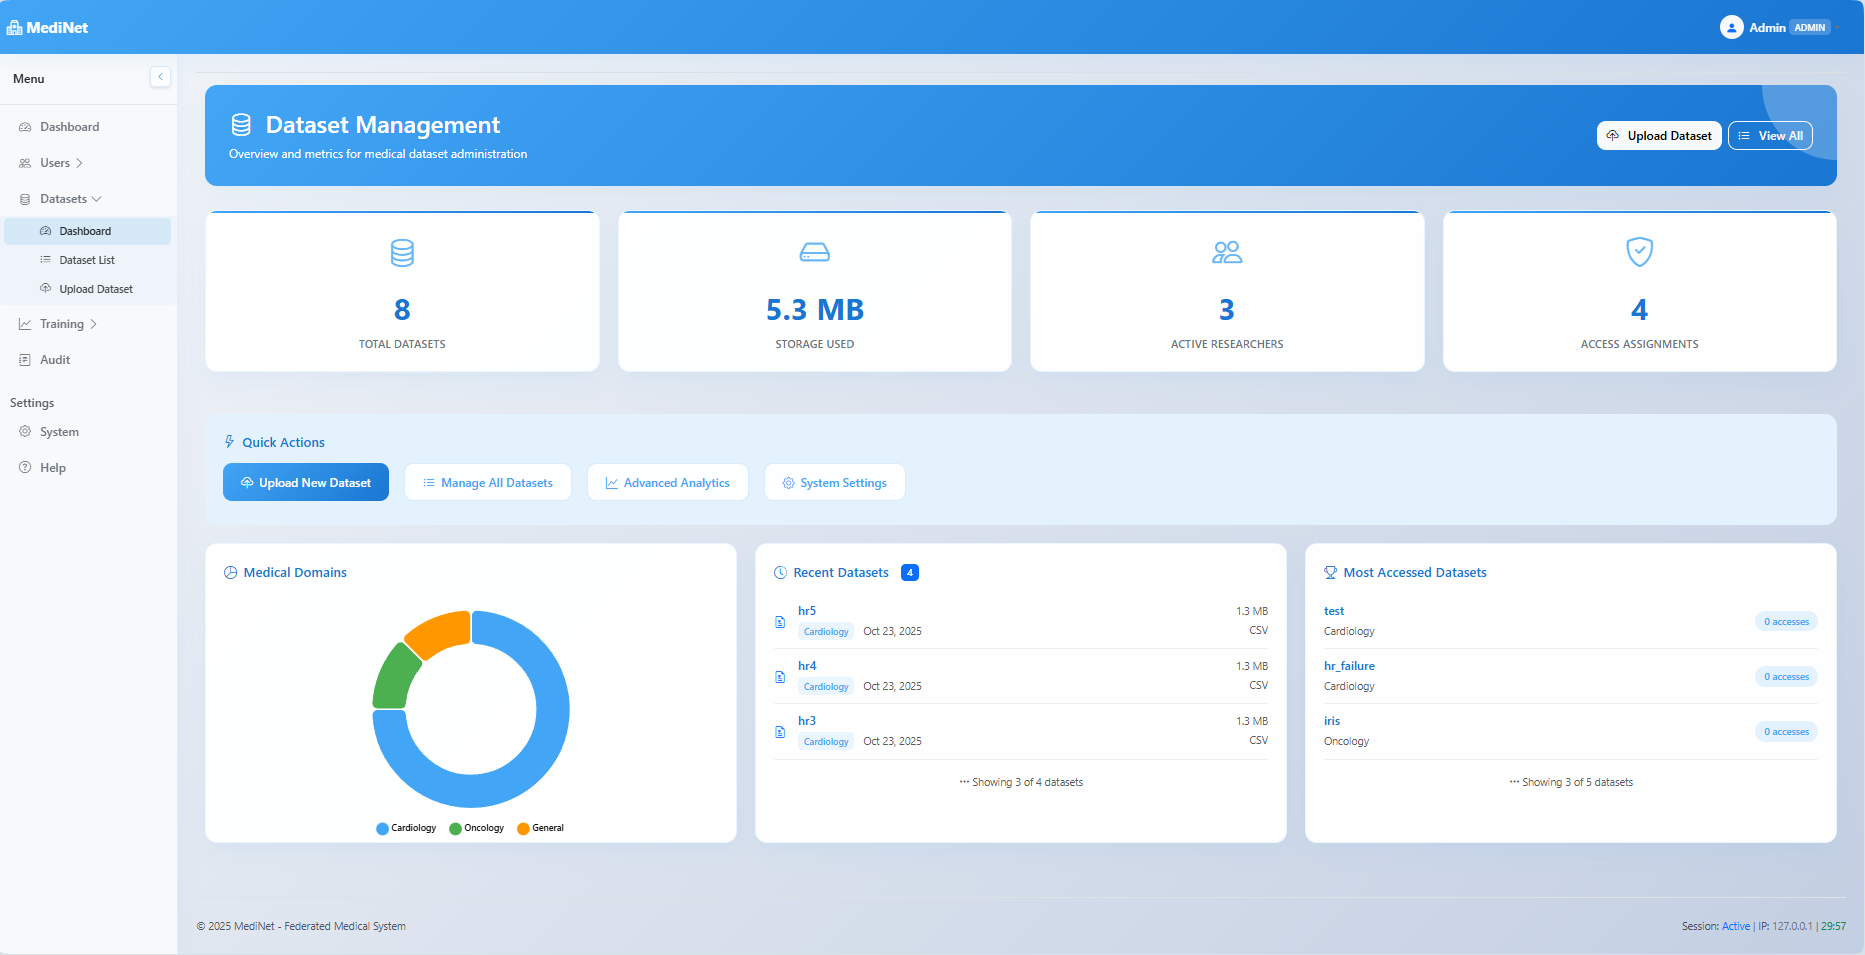
Task: Click the Admin profile avatar icon
Action: 1733,26
